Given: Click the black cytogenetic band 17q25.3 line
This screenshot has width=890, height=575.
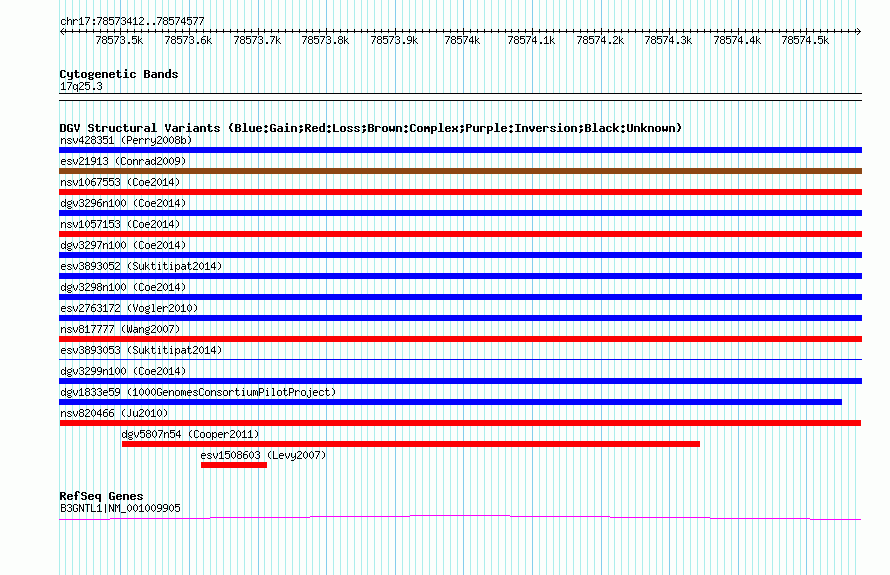Looking at the screenshot, I should pyautogui.click(x=460, y=97).
